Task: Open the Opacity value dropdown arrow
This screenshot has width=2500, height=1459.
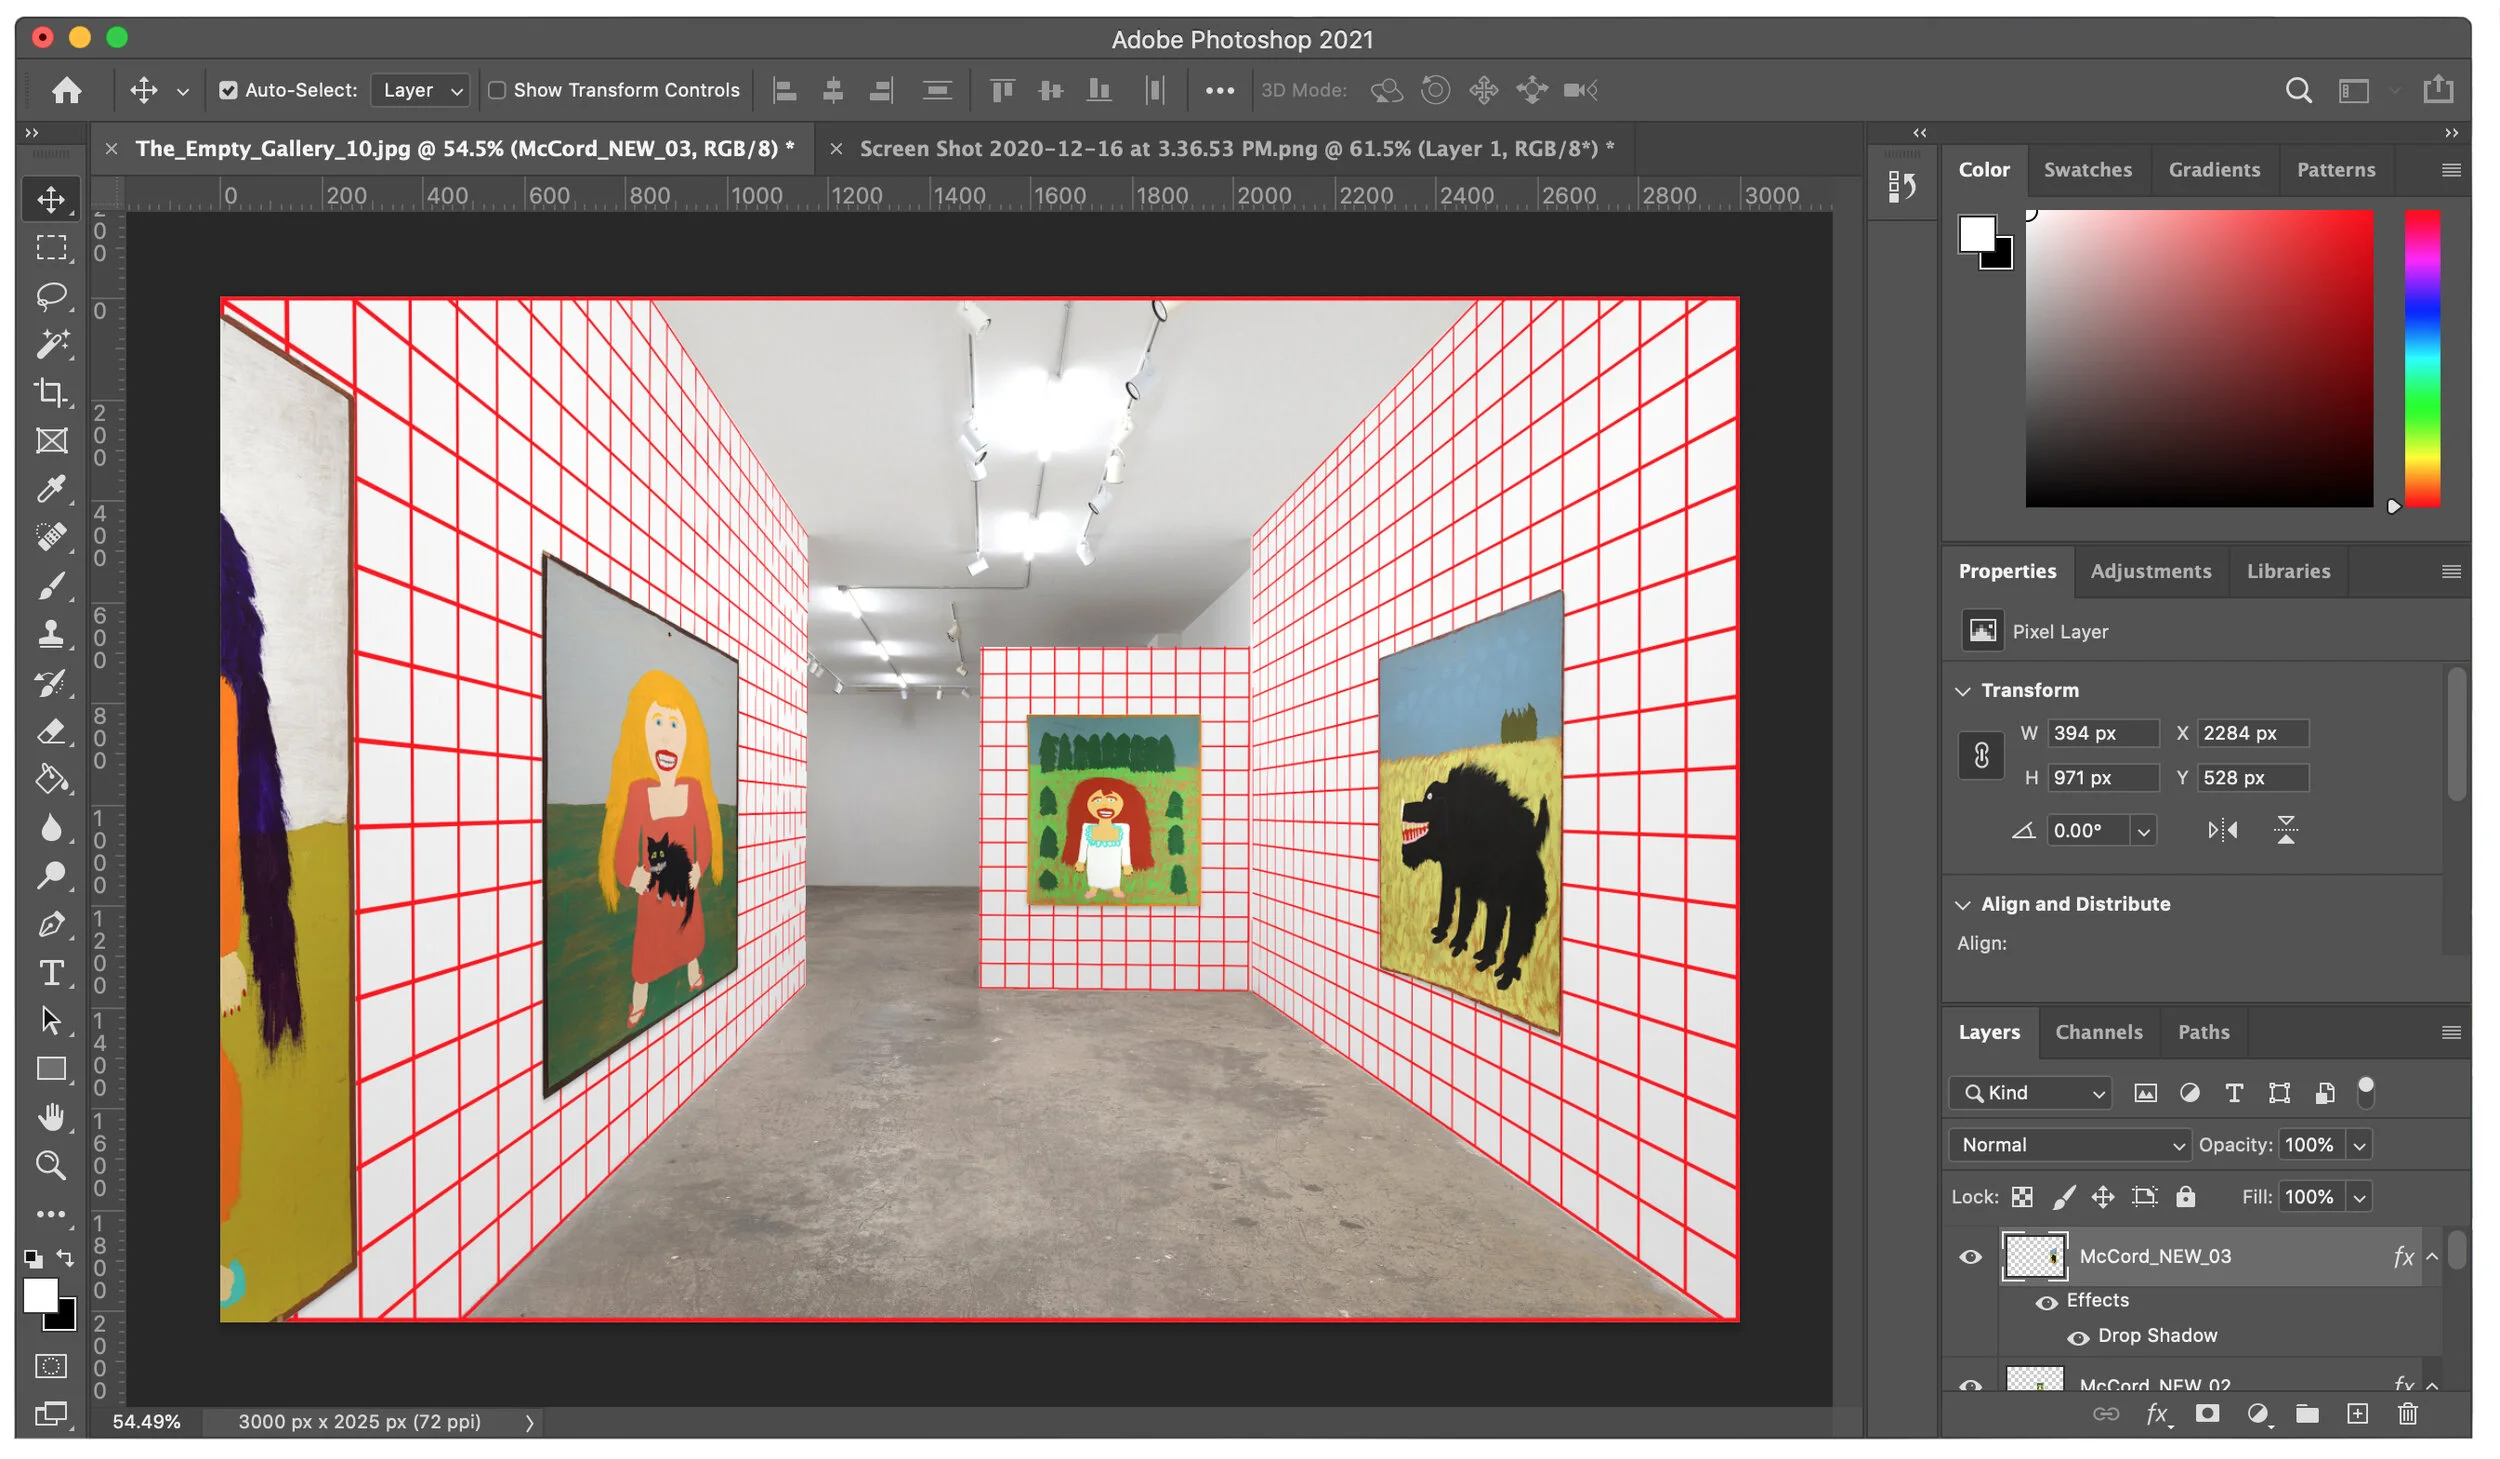Action: tap(2359, 1146)
